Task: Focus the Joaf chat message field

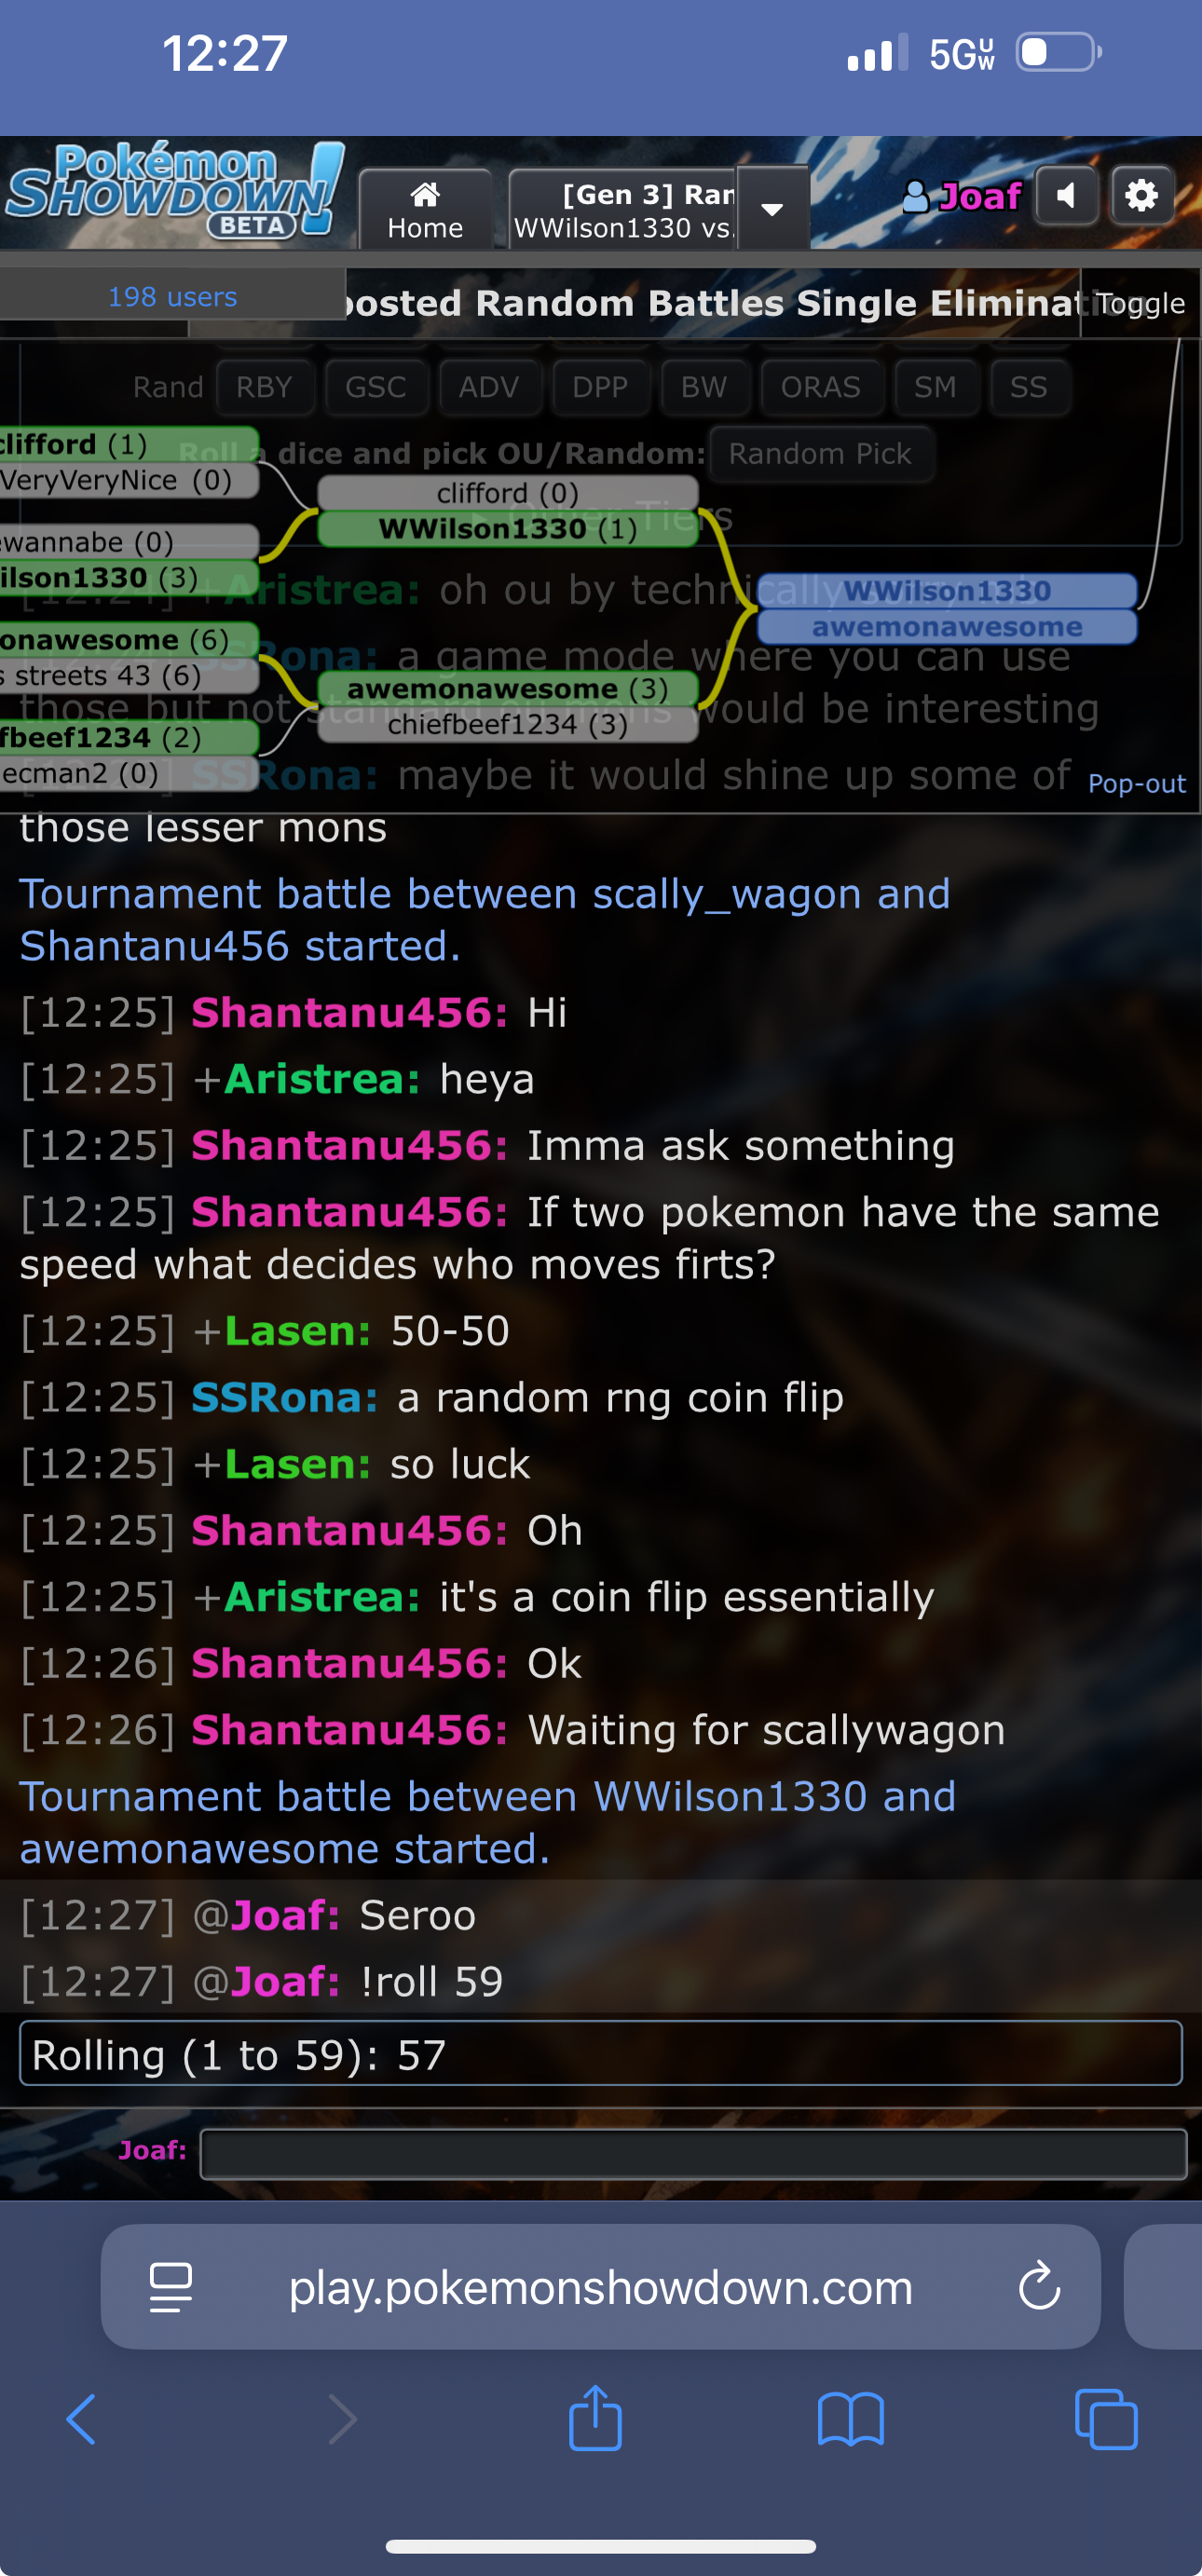Action: tap(693, 2154)
